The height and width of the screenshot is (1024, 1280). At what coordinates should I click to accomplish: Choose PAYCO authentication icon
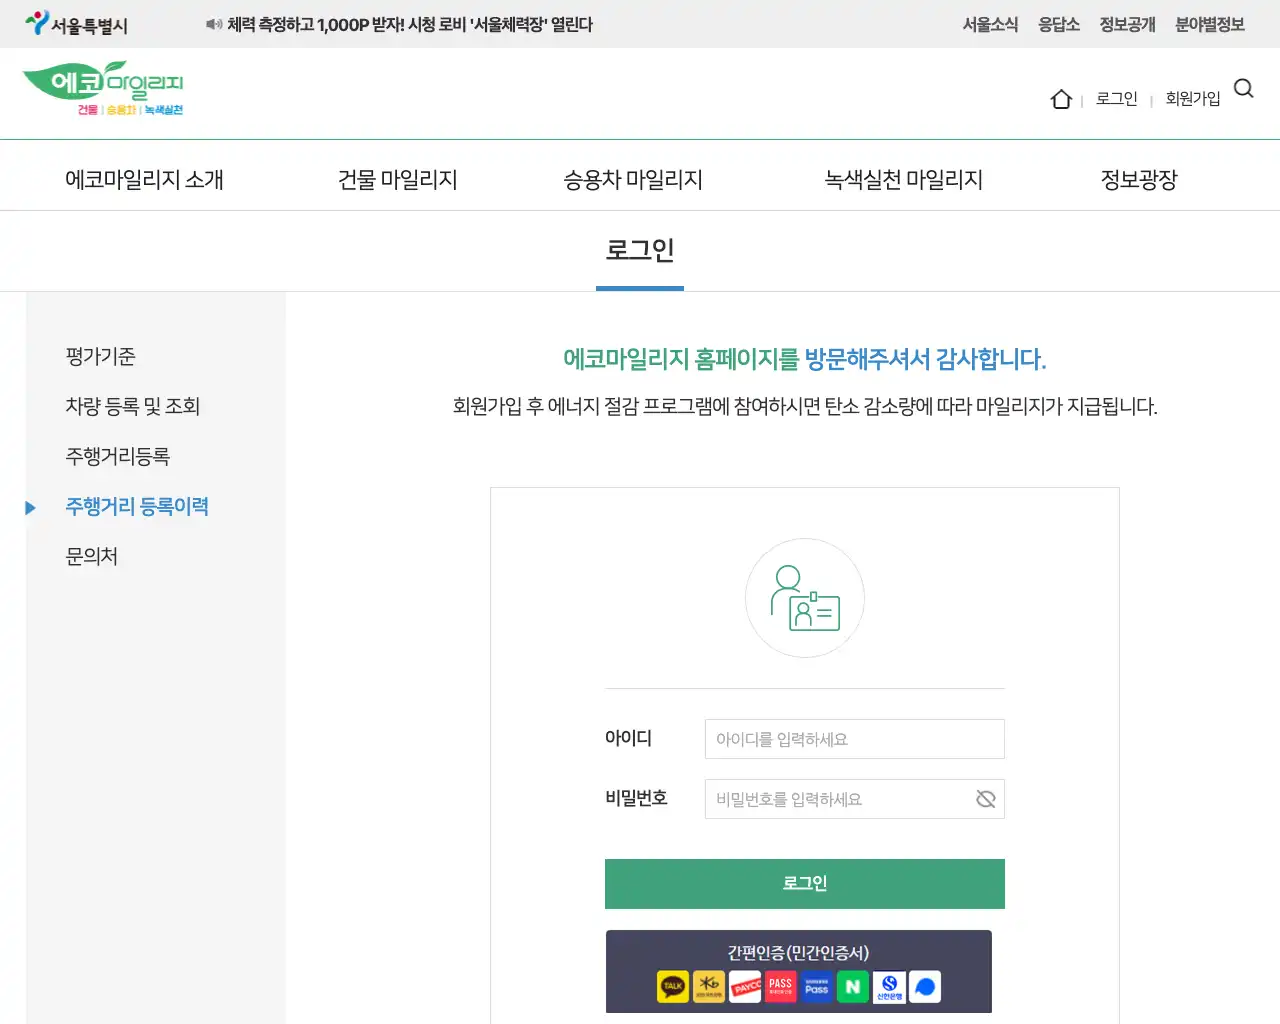745,987
